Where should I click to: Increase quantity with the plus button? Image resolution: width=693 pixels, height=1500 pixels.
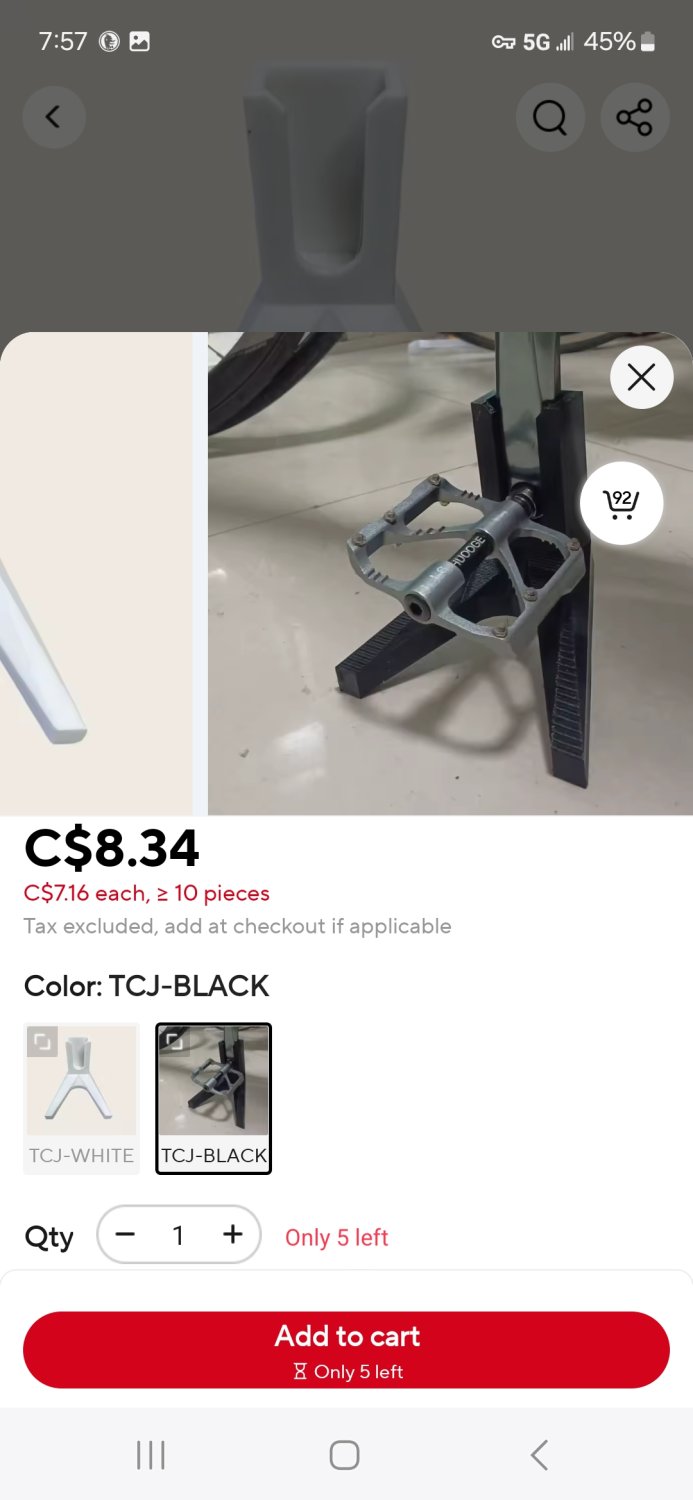(232, 1235)
